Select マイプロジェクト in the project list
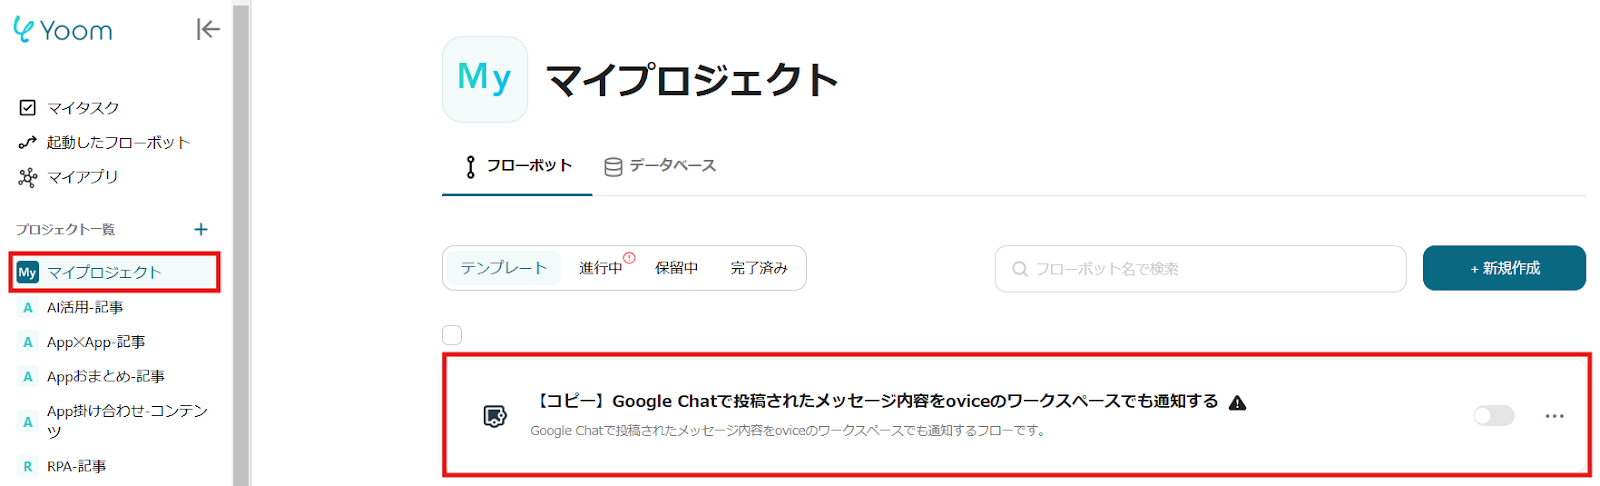Screen dimensions: 1600x486 (114, 272)
